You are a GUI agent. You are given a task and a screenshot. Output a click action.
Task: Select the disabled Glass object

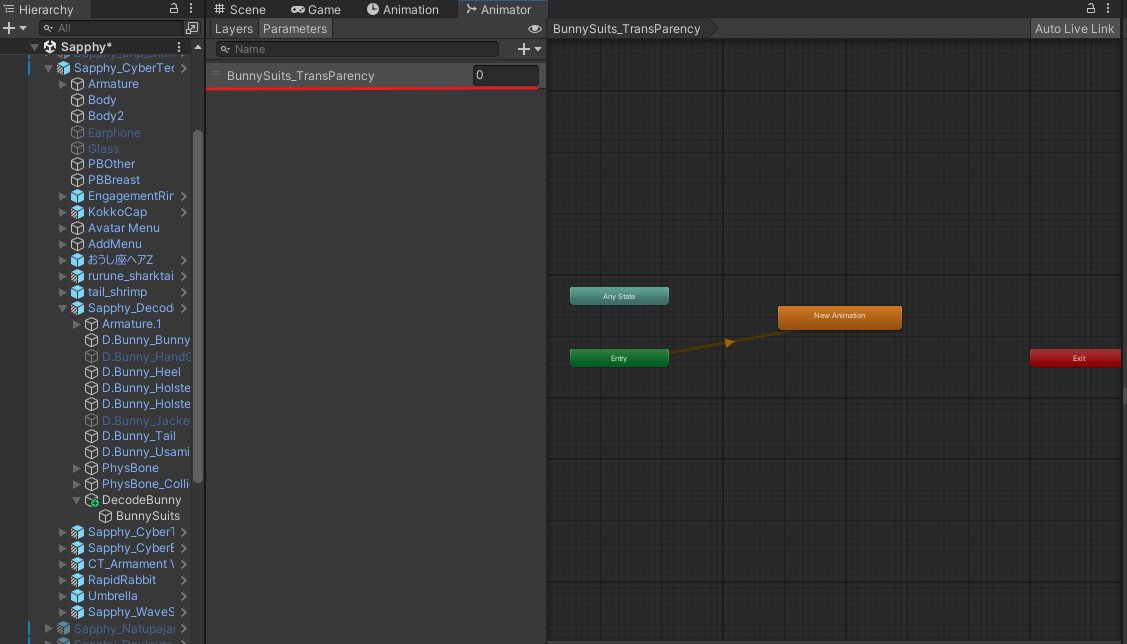[103, 148]
